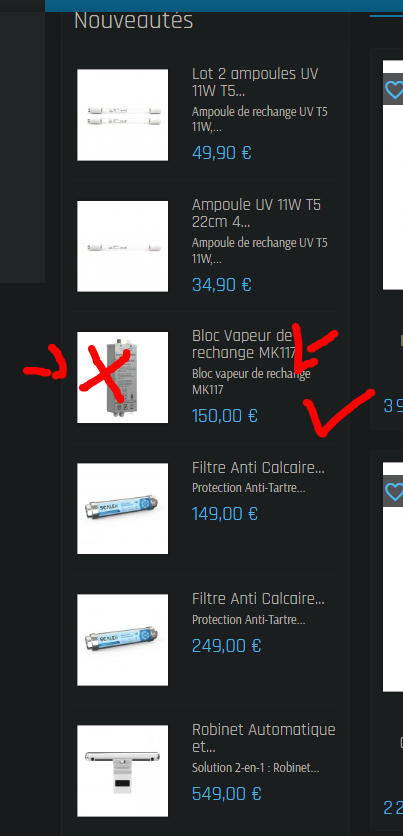Click Robinet Automatique product image
The image size is (403, 836).
(123, 771)
